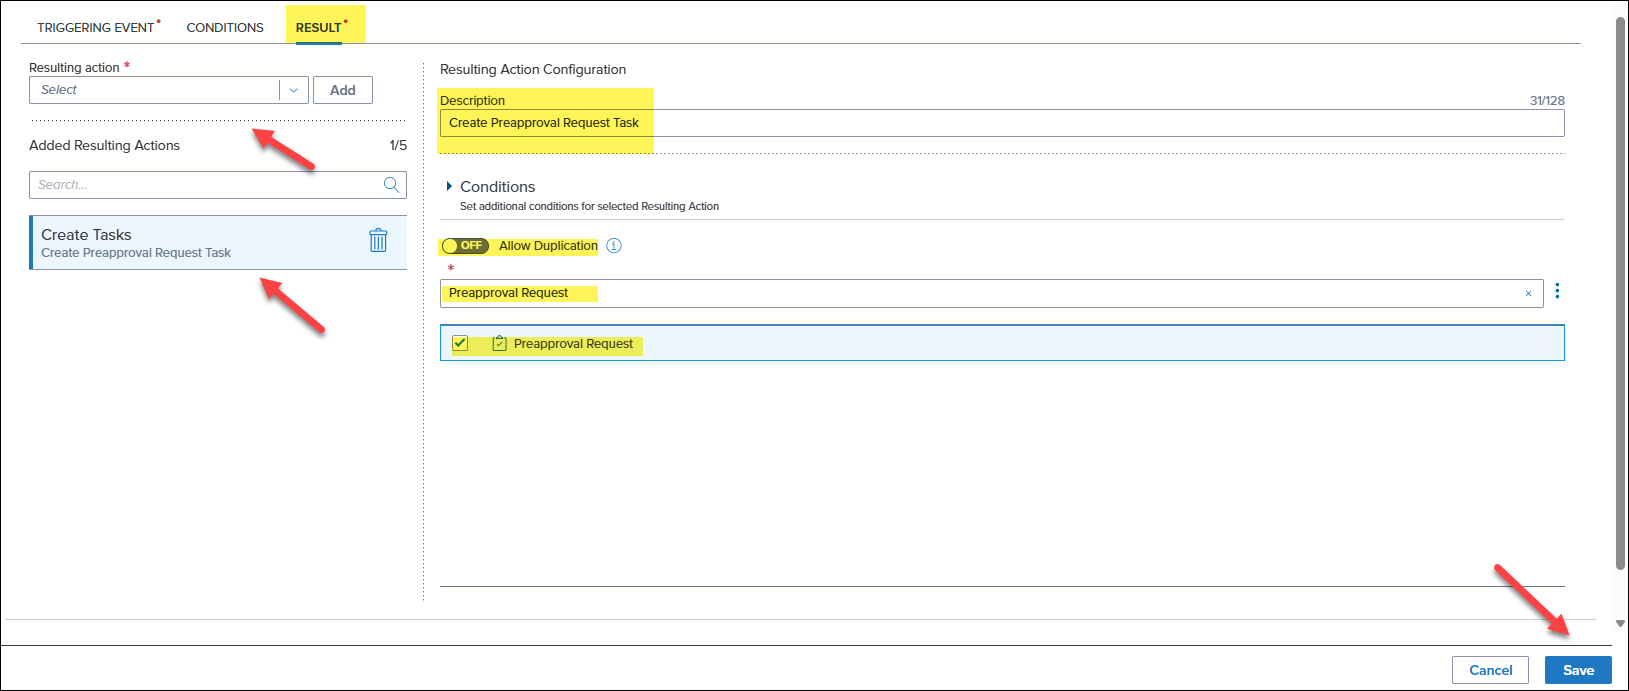Image resolution: width=1629 pixels, height=691 pixels.
Task: Click the Preapproval Request task selector field
Action: tap(980, 293)
